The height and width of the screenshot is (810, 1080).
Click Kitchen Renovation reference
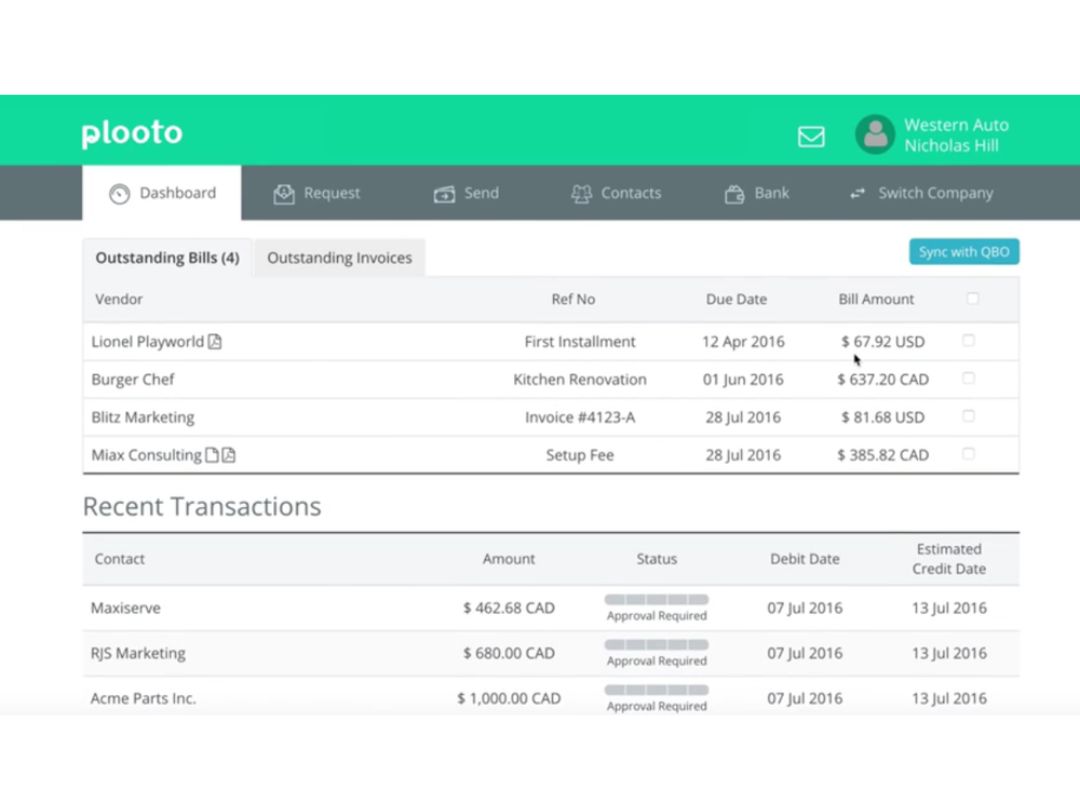580,380
